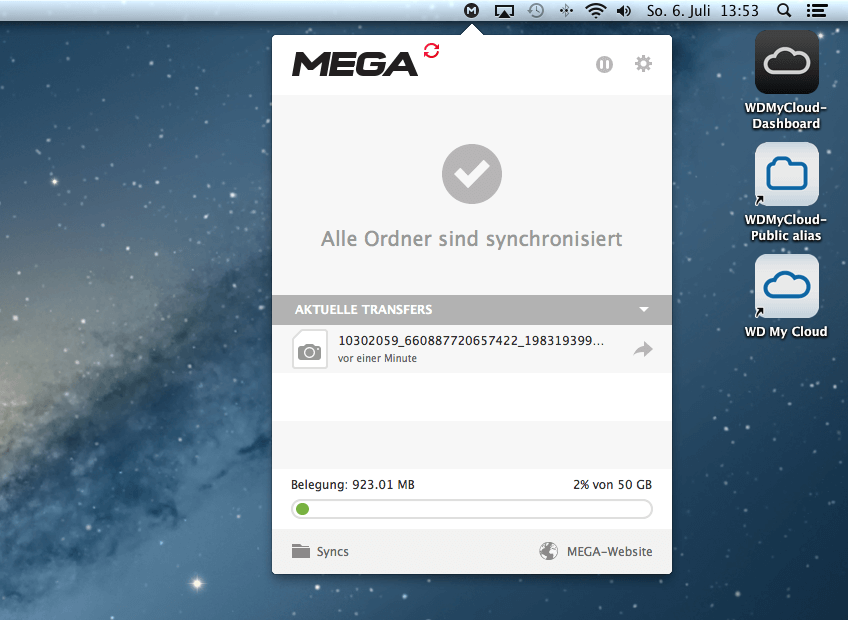
Task: Click the camera file thumbnail icon
Action: tap(310, 349)
